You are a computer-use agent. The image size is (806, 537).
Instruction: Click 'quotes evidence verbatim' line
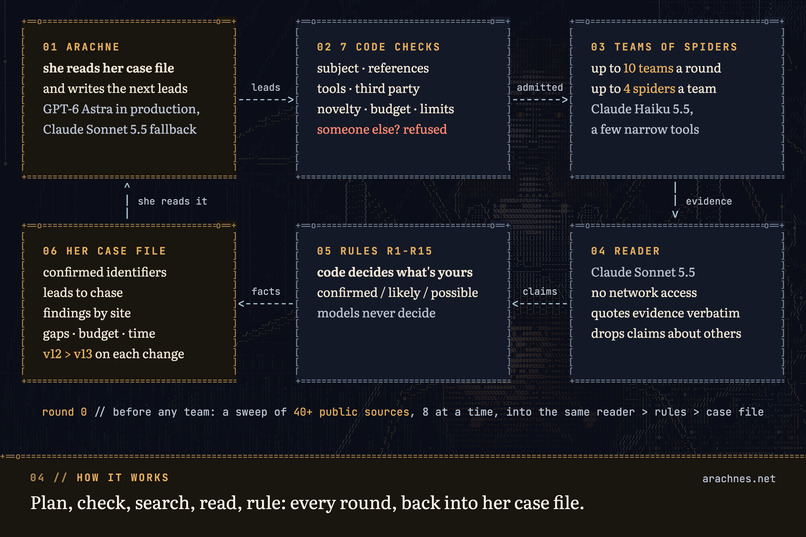coord(665,313)
